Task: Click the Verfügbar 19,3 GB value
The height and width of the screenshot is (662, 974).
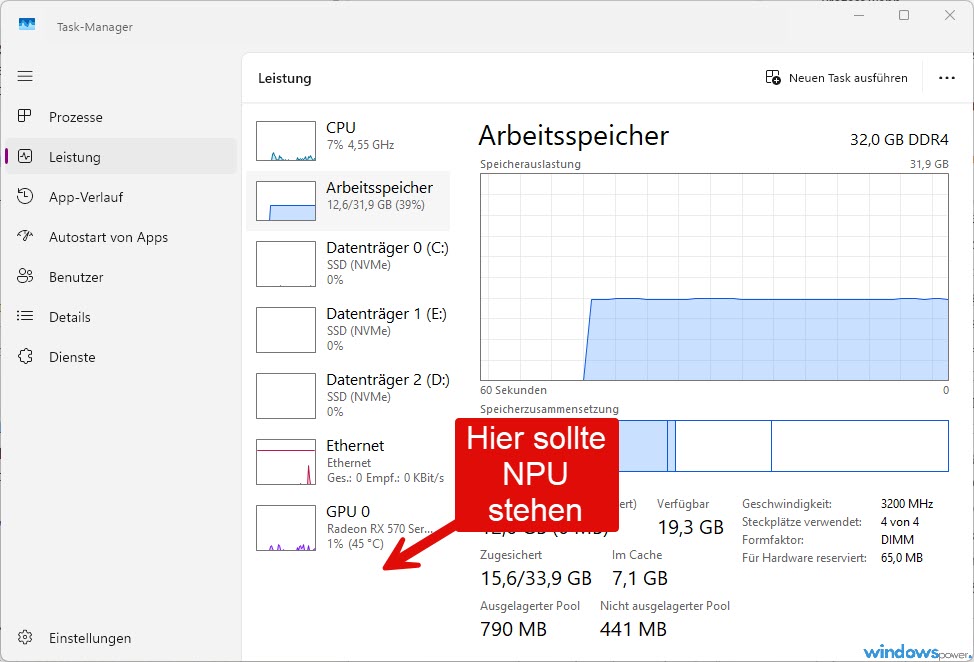Action: coord(690,527)
